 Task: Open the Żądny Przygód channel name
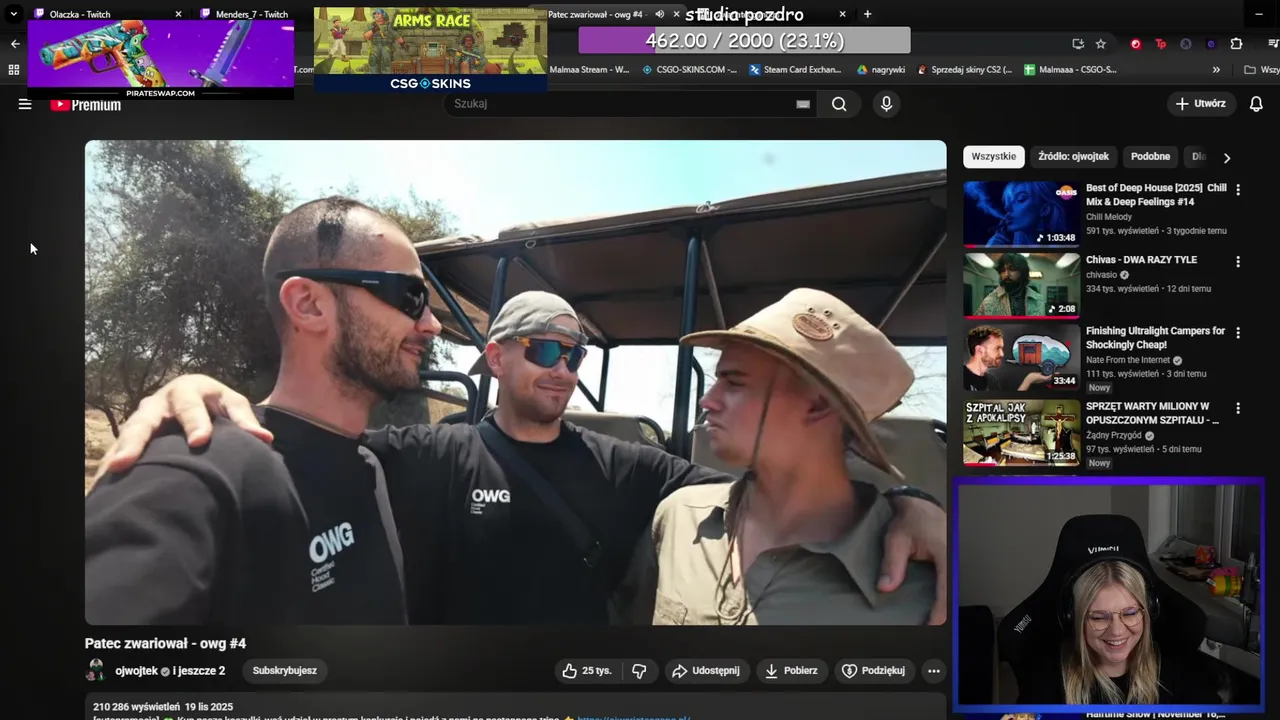tap(1114, 436)
